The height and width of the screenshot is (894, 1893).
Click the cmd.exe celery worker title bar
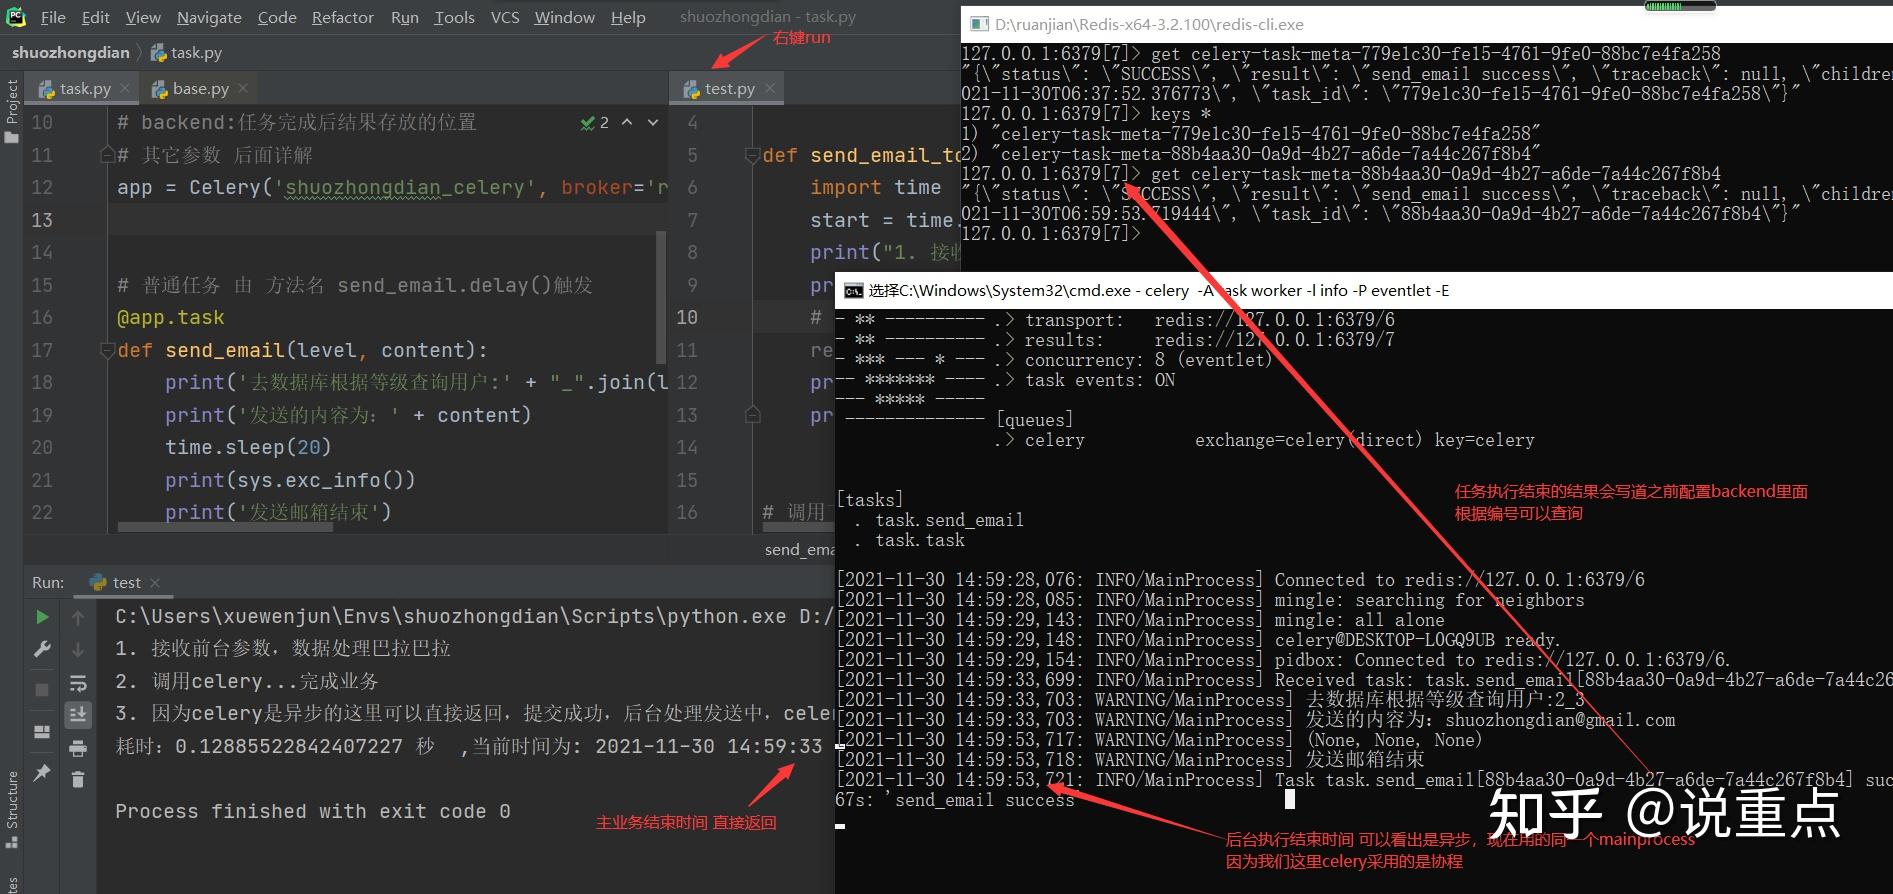1364,290
